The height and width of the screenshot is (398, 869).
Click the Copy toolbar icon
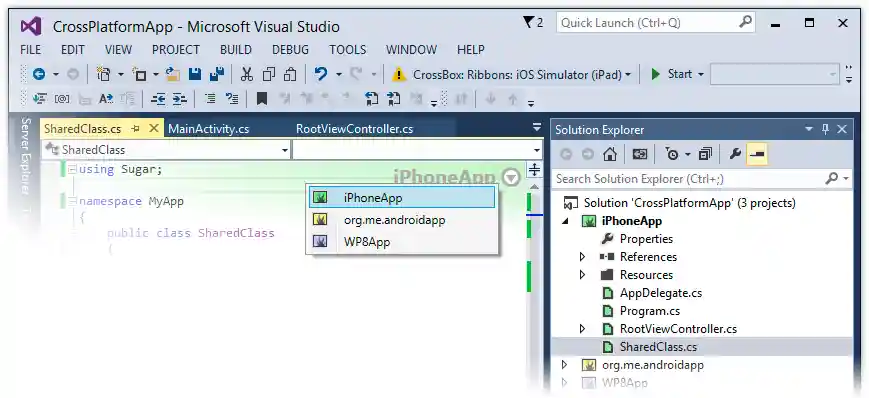coord(269,74)
